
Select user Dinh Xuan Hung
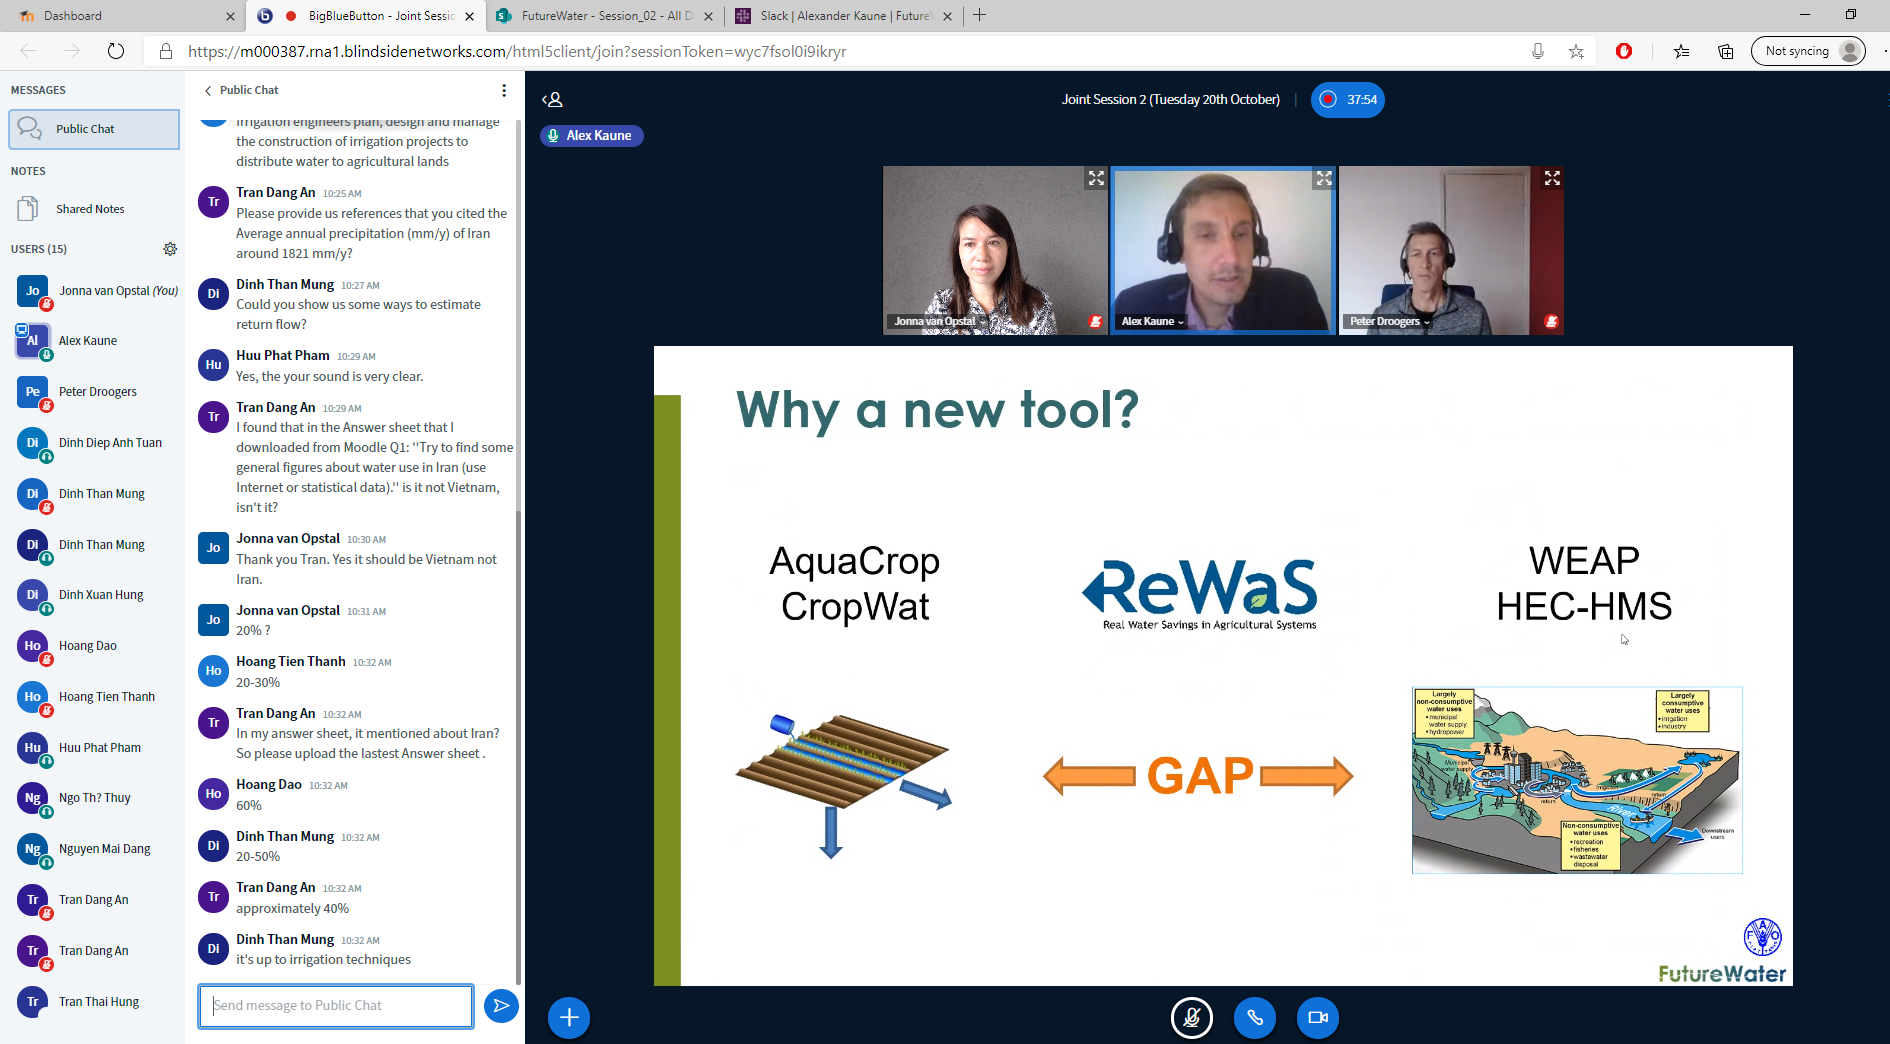(92, 595)
